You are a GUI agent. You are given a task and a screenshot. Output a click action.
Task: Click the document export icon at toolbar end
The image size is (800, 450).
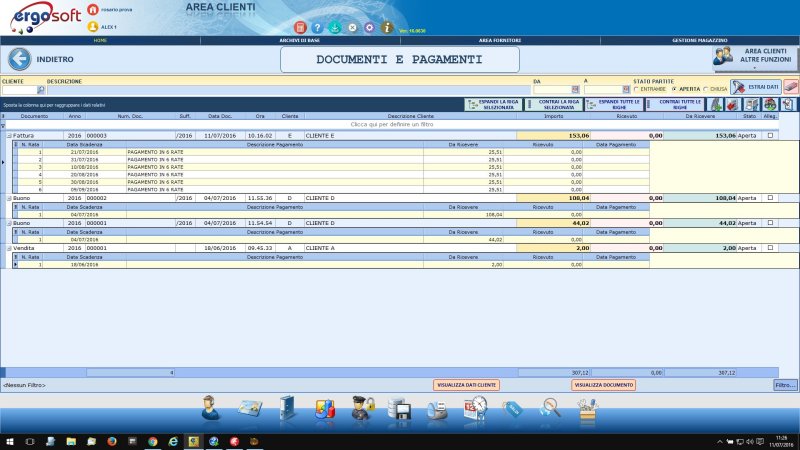coord(788,105)
